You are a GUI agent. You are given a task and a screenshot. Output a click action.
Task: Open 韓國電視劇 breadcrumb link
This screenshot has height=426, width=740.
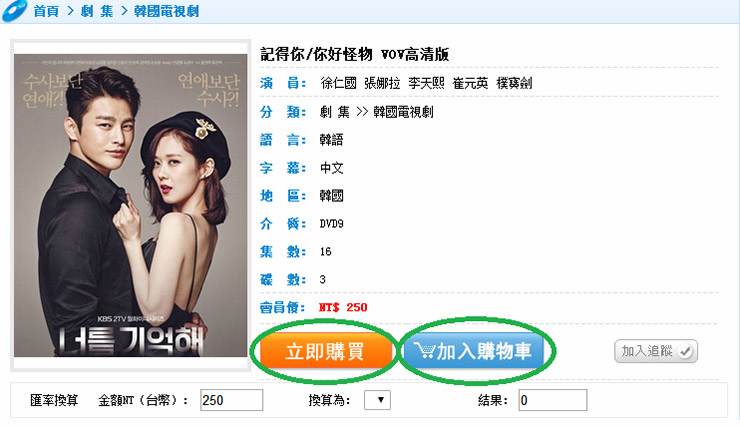click(x=166, y=11)
